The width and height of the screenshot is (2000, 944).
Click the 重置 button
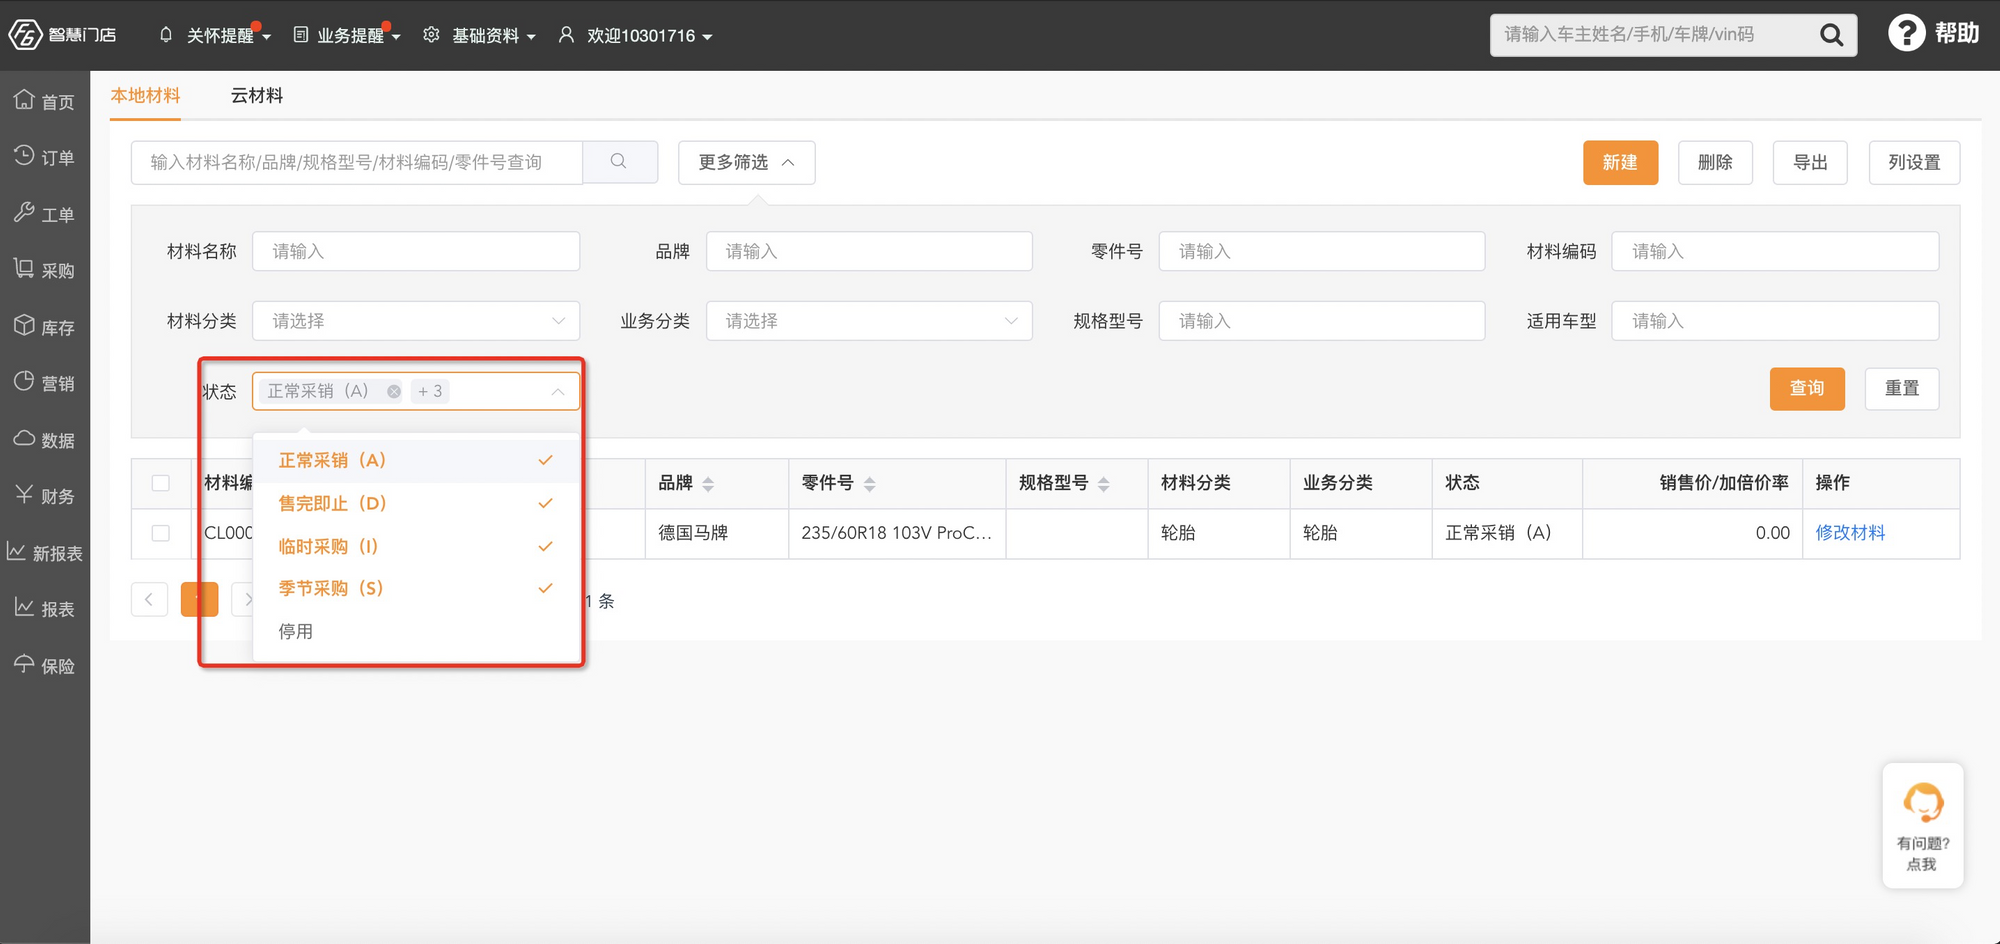1902,388
